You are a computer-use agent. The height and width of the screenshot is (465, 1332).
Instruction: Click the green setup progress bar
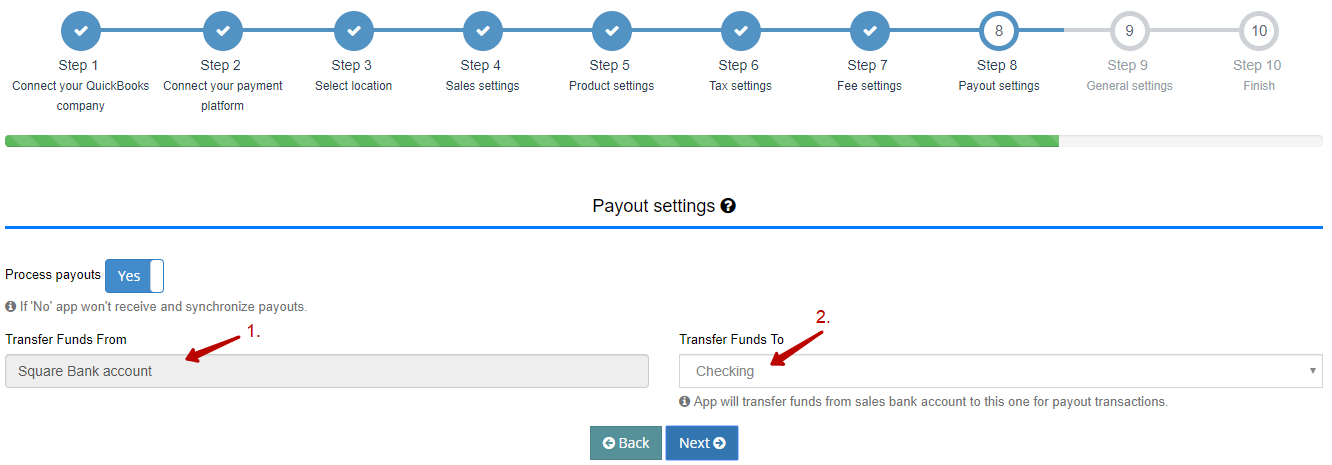coord(532,141)
